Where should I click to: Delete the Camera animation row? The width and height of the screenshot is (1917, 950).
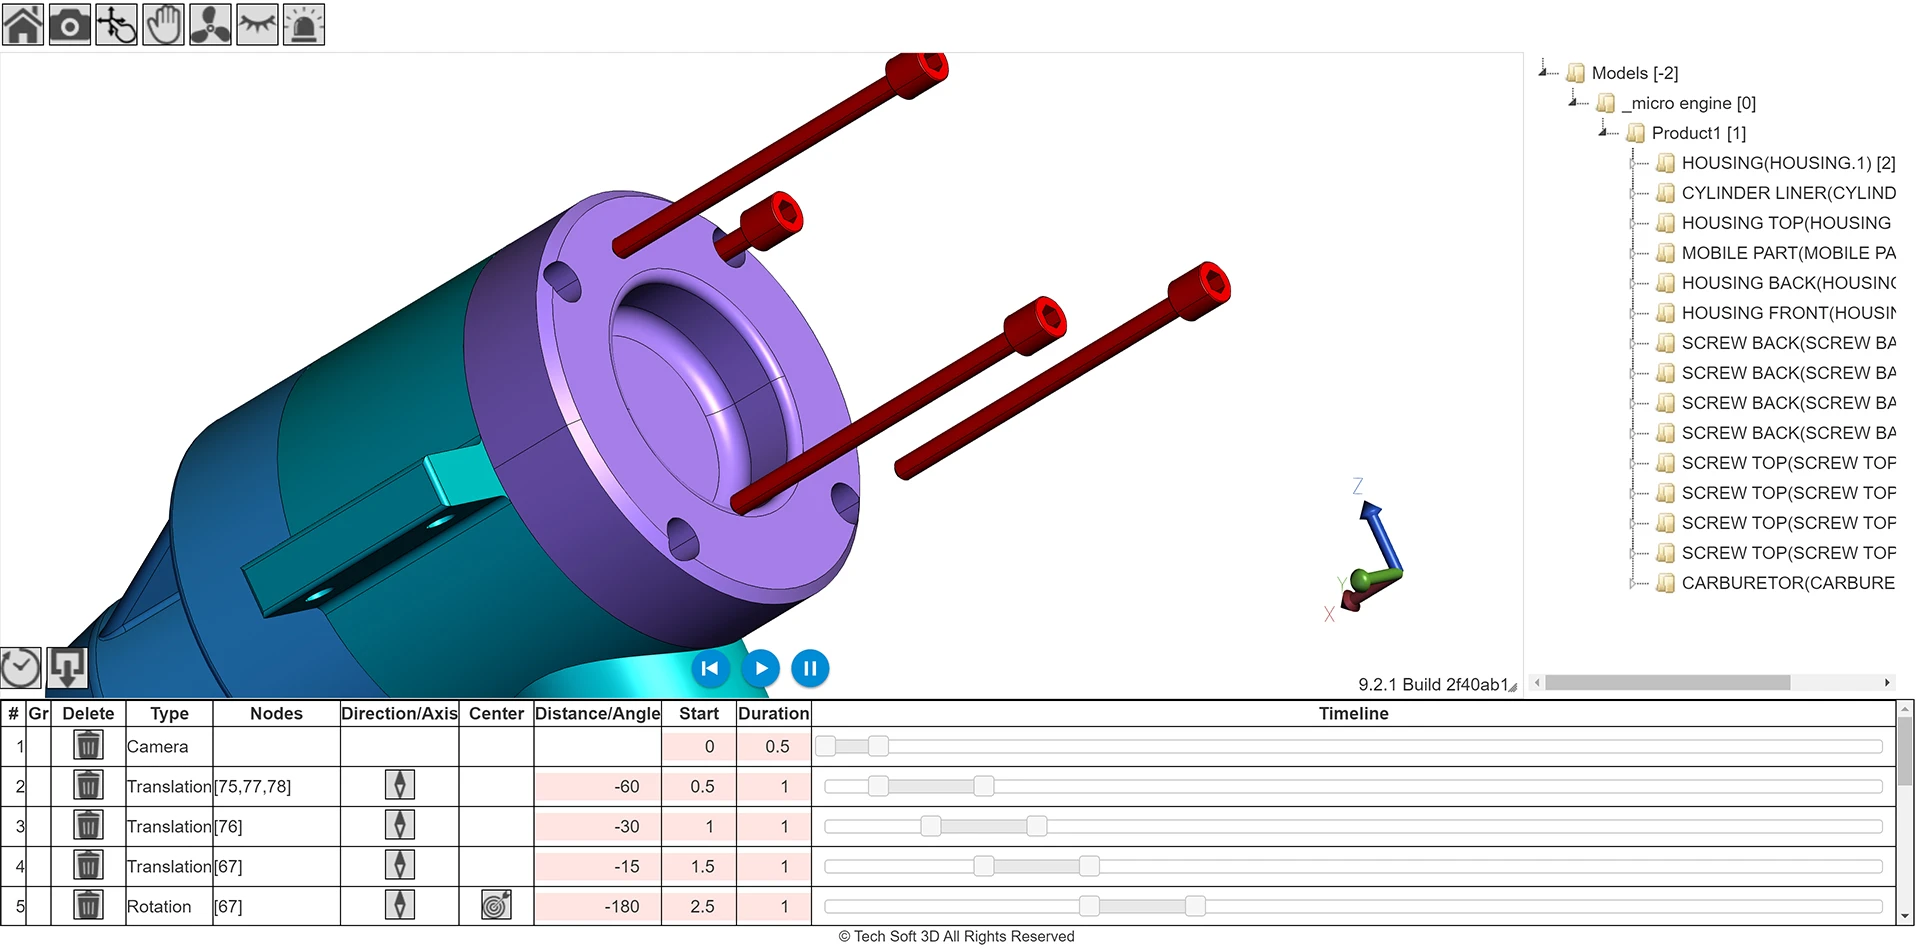tap(88, 745)
